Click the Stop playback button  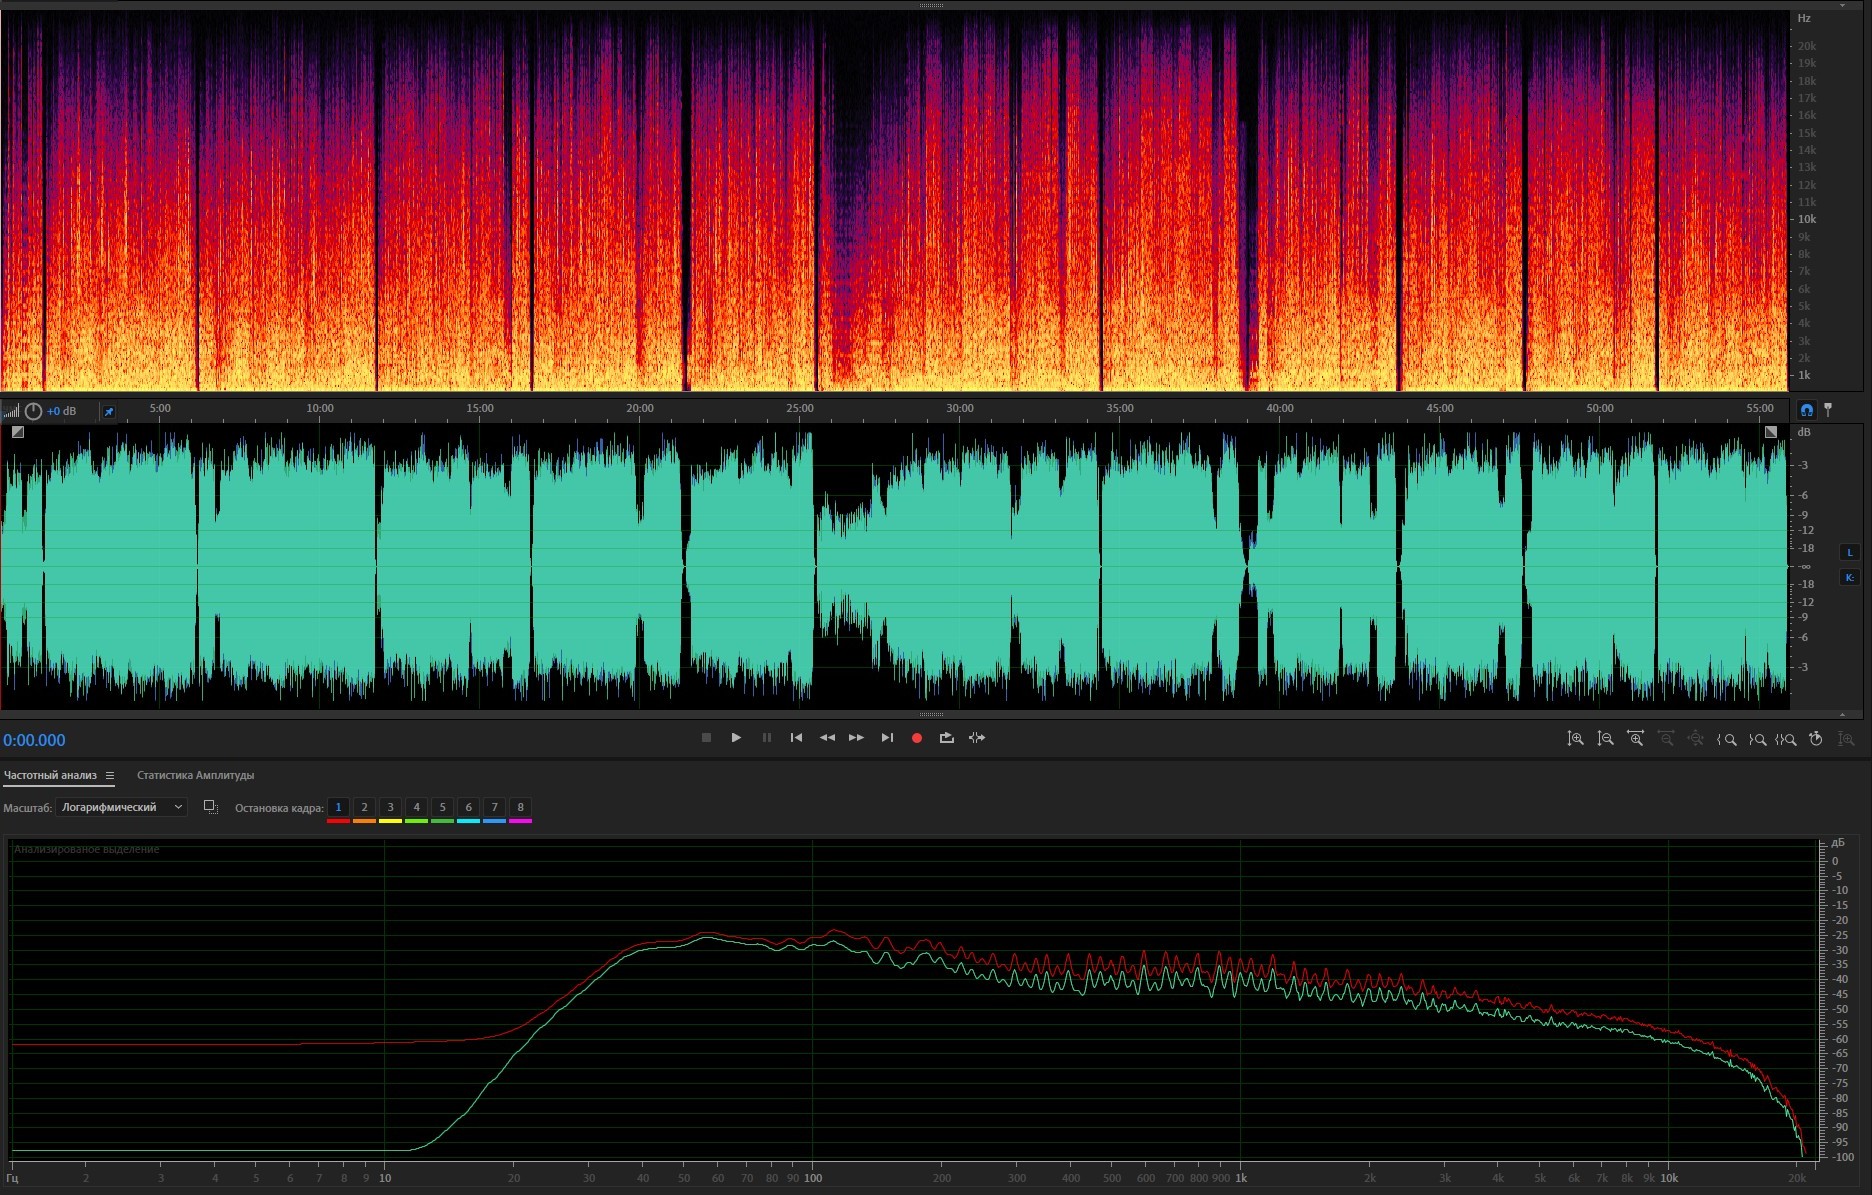pos(706,738)
